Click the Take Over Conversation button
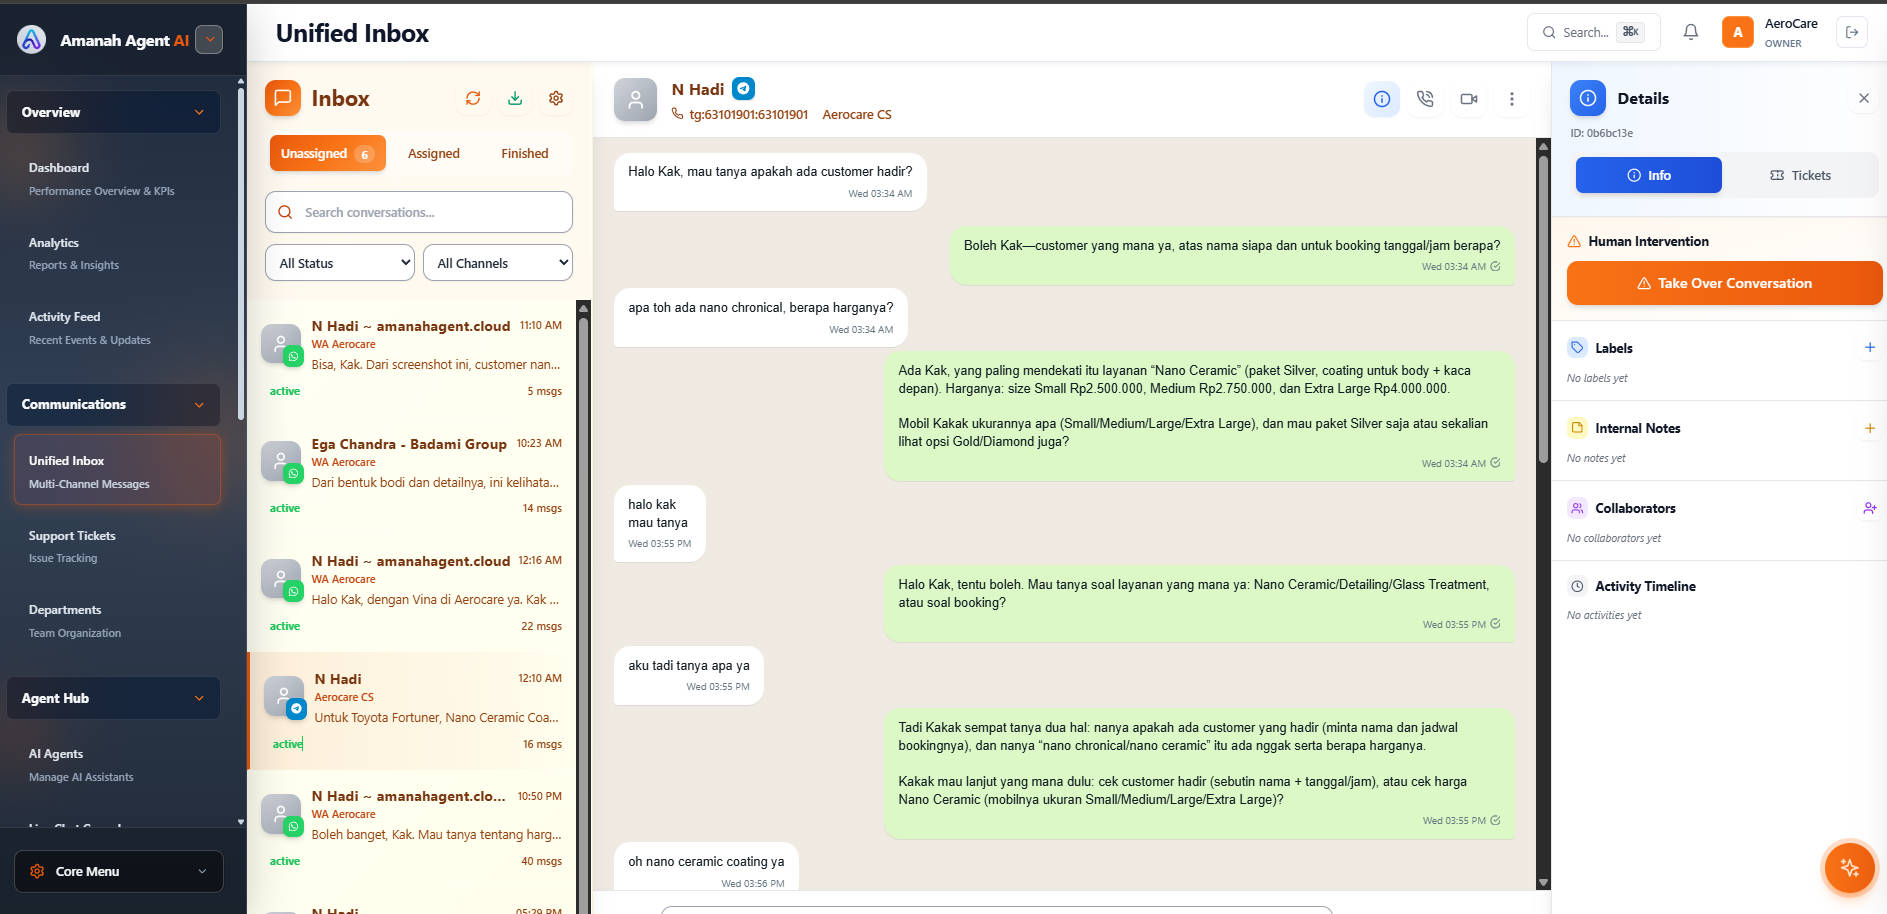Viewport: 1887px width, 914px height. point(1723,283)
